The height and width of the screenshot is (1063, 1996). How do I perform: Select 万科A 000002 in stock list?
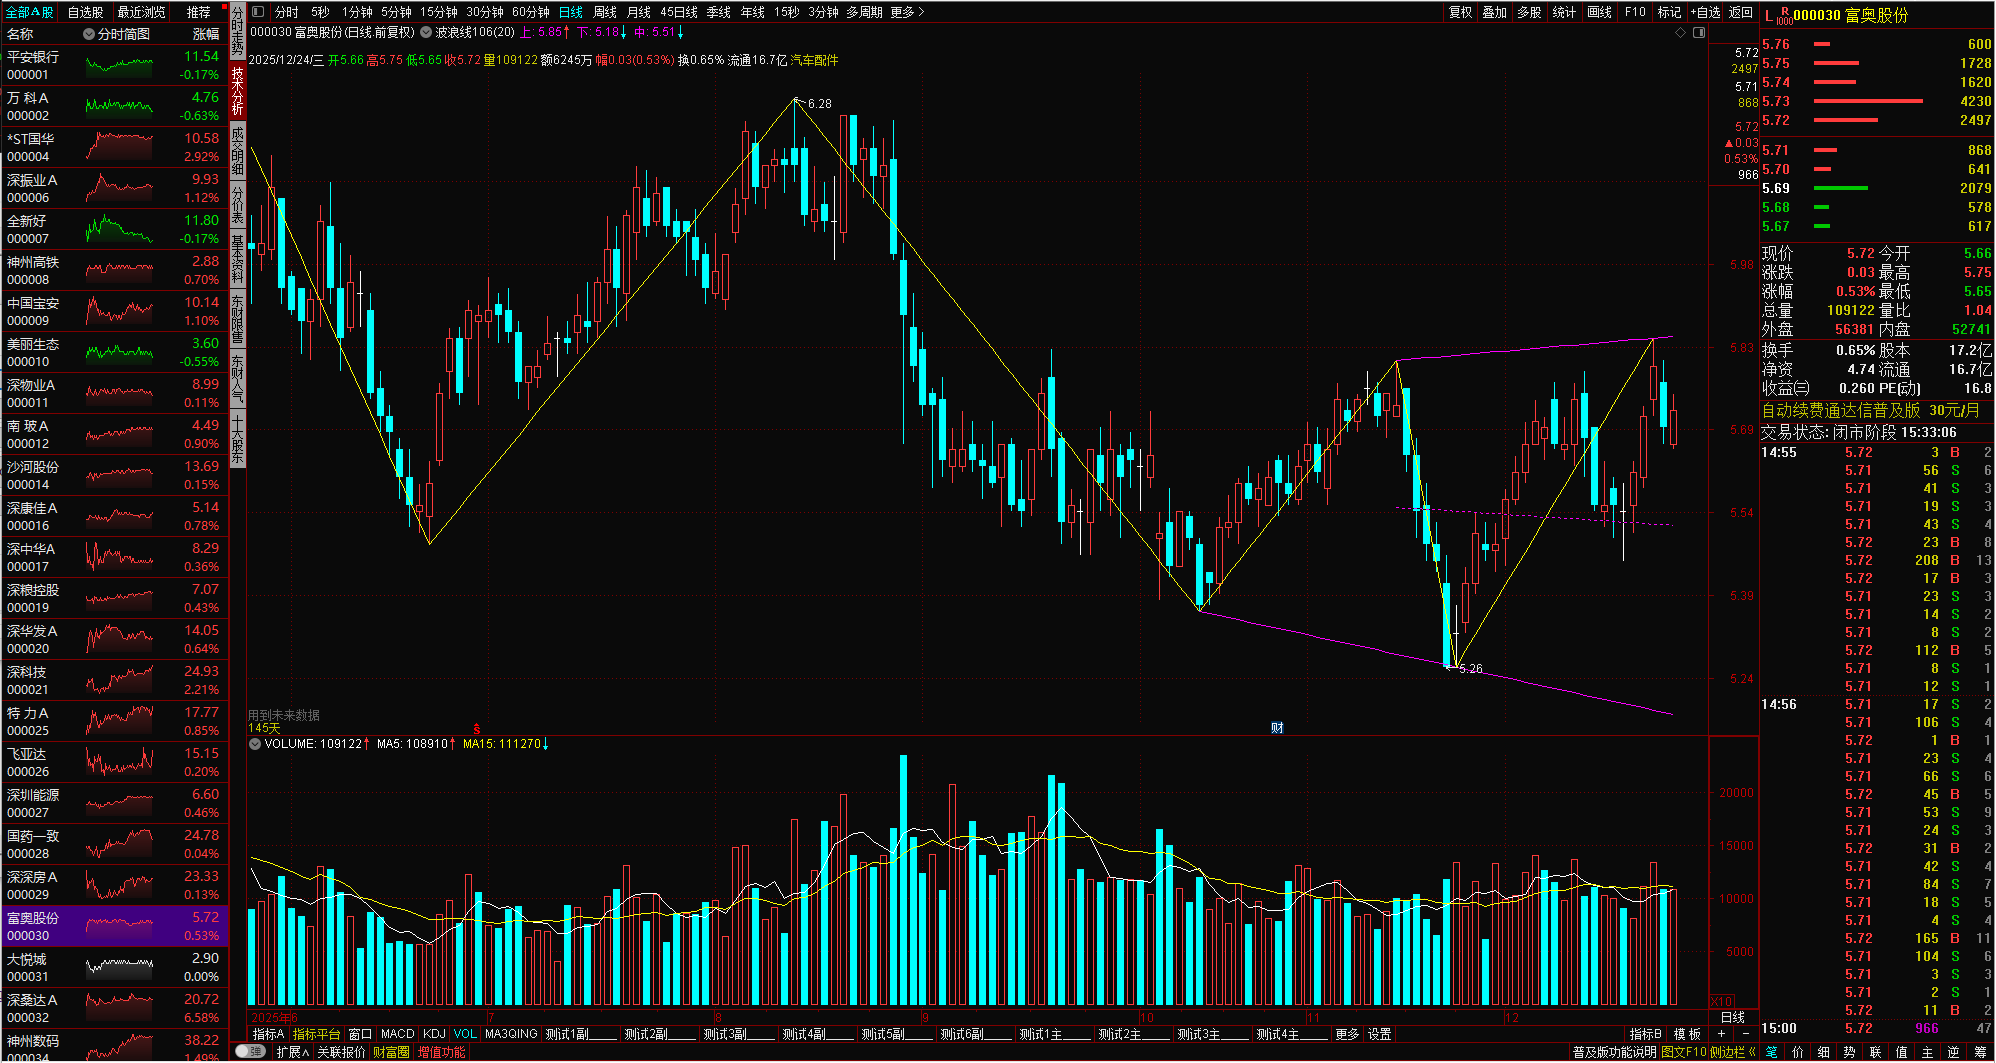tap(114, 106)
